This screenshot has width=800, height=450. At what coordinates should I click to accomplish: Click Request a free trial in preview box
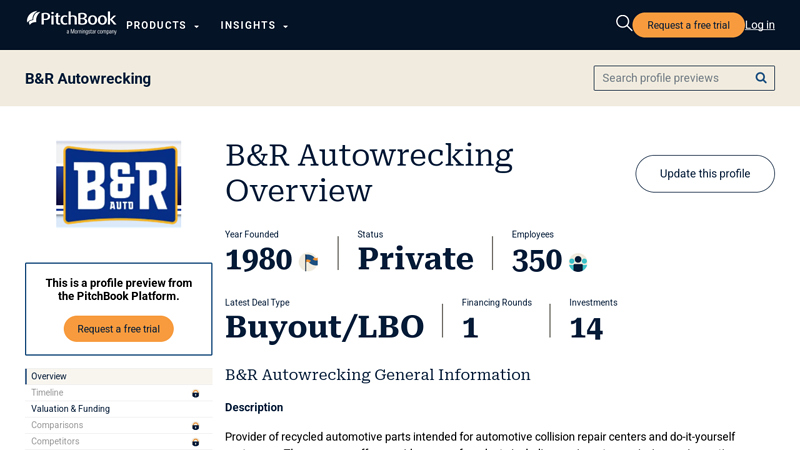tap(118, 329)
